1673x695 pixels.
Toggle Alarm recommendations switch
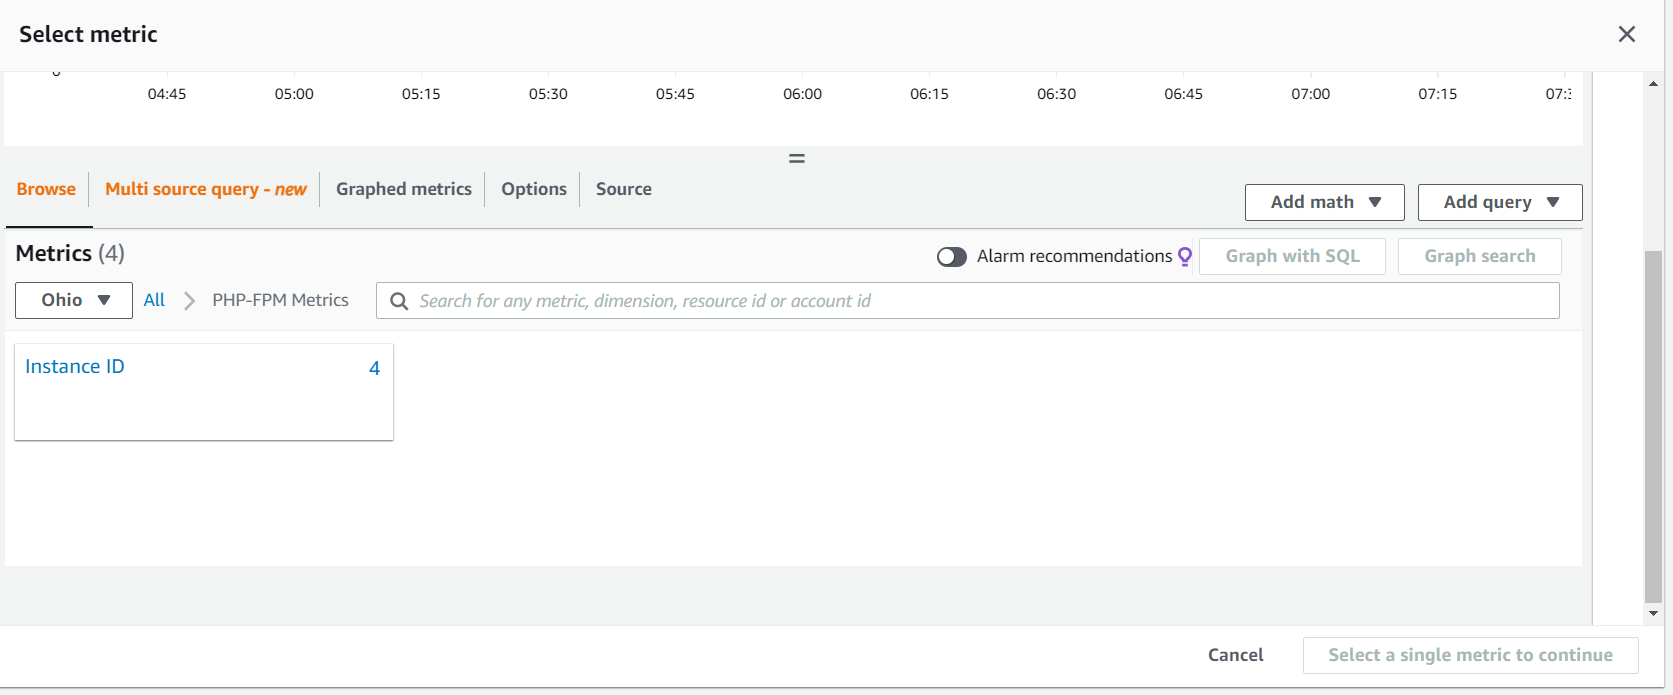coord(951,257)
